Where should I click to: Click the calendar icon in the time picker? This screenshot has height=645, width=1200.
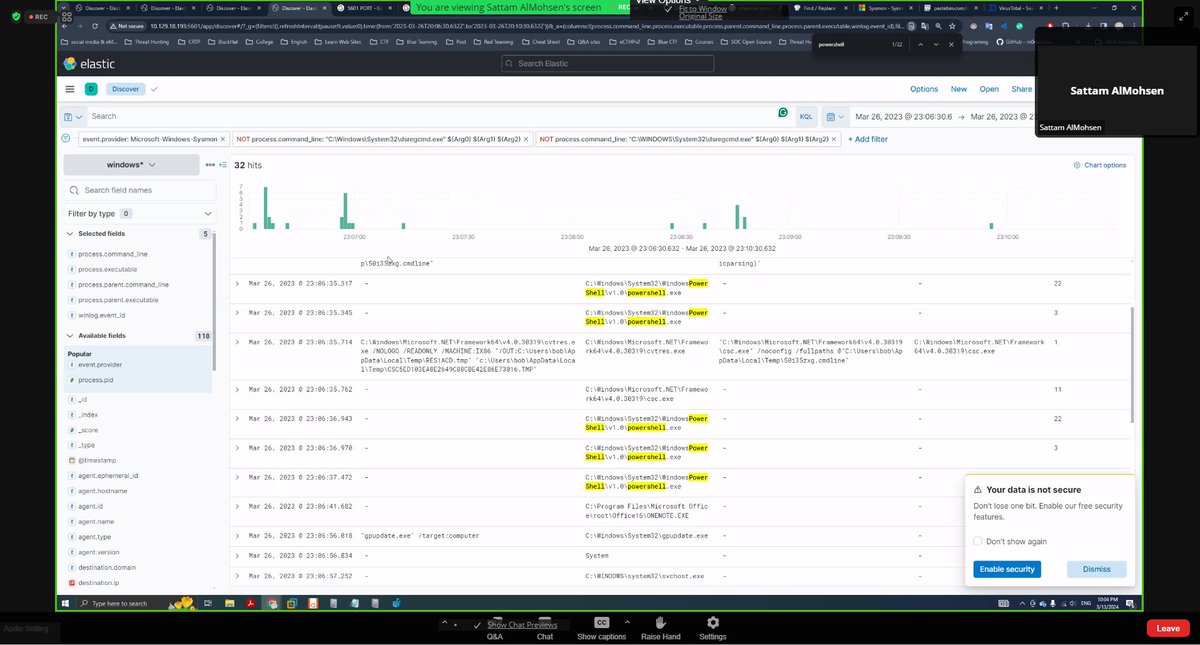tap(831, 117)
